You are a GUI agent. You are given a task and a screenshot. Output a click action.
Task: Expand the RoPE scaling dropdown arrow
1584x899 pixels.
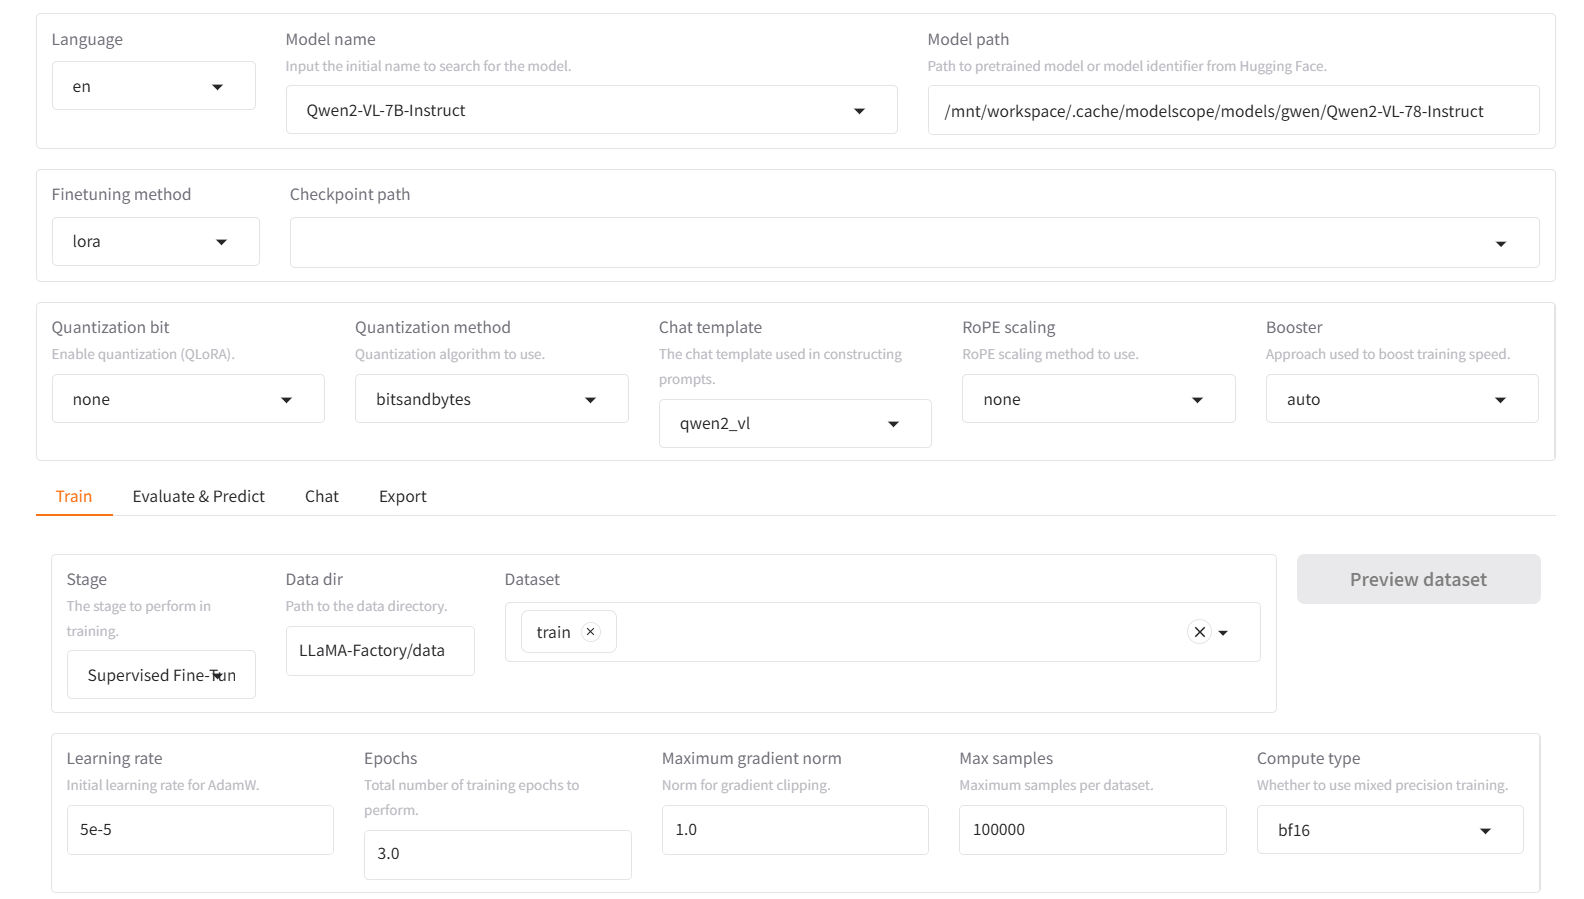(x=1197, y=400)
